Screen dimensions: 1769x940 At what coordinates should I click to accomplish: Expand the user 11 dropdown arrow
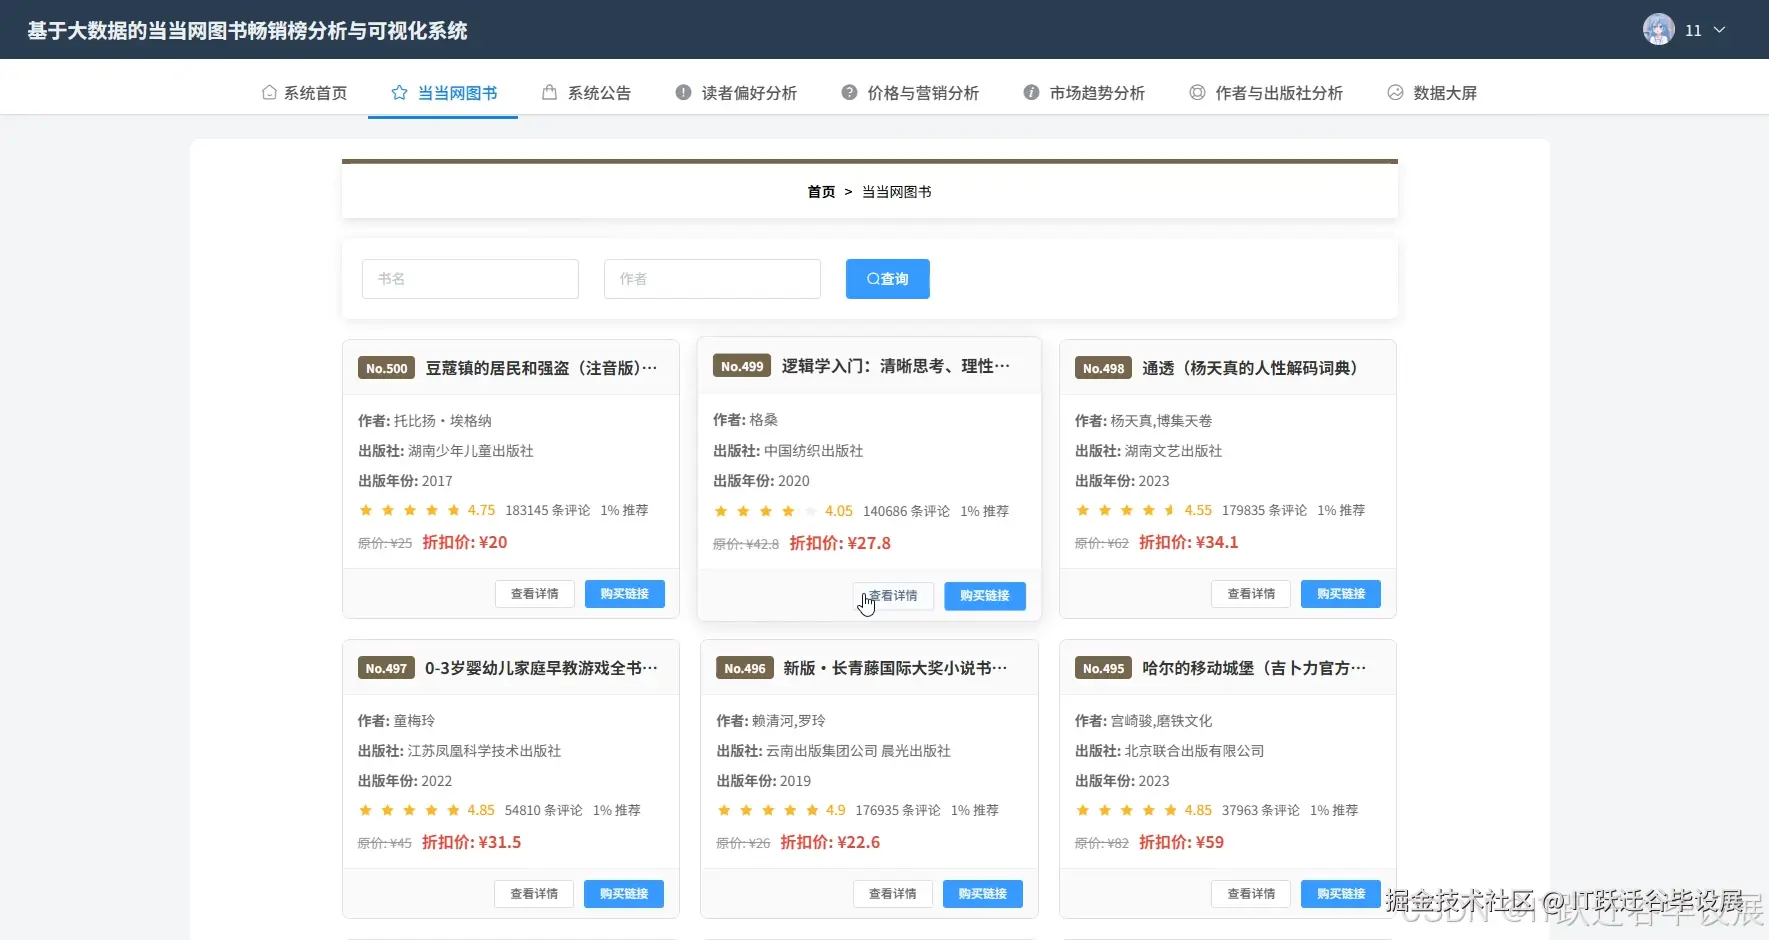(1720, 30)
